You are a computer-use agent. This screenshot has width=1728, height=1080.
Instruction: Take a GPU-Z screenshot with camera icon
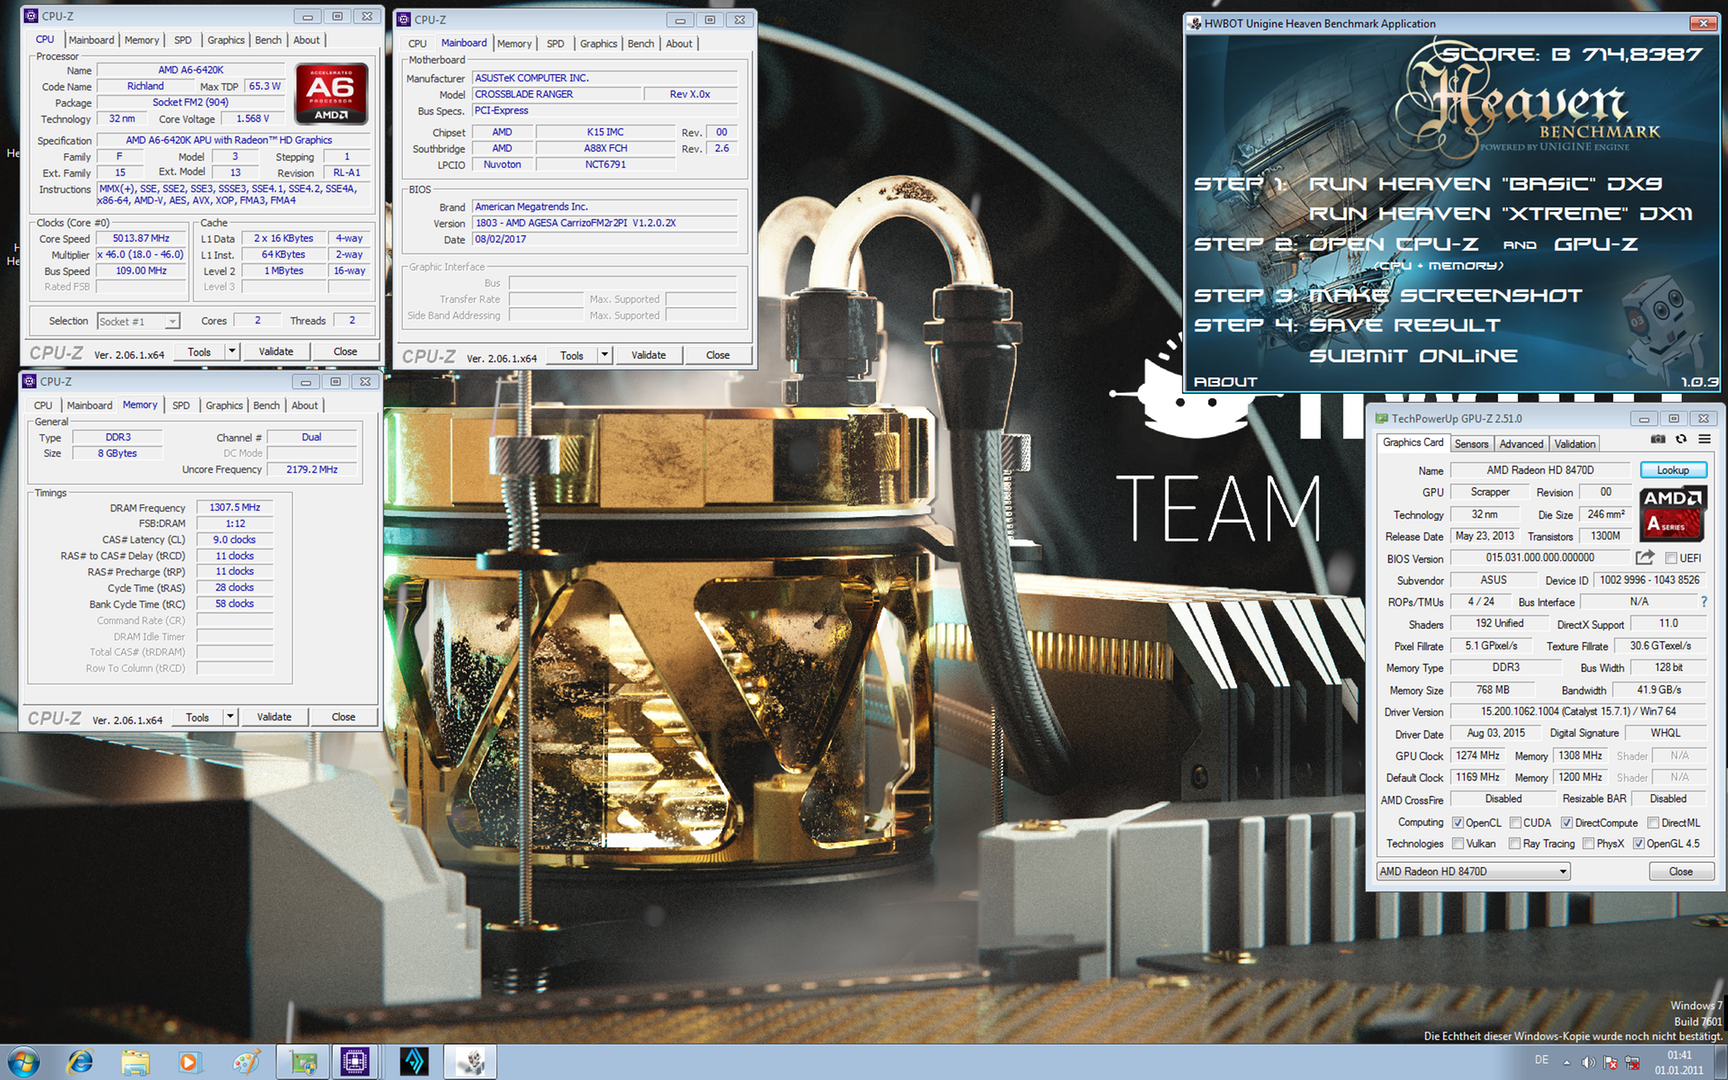click(x=1658, y=439)
